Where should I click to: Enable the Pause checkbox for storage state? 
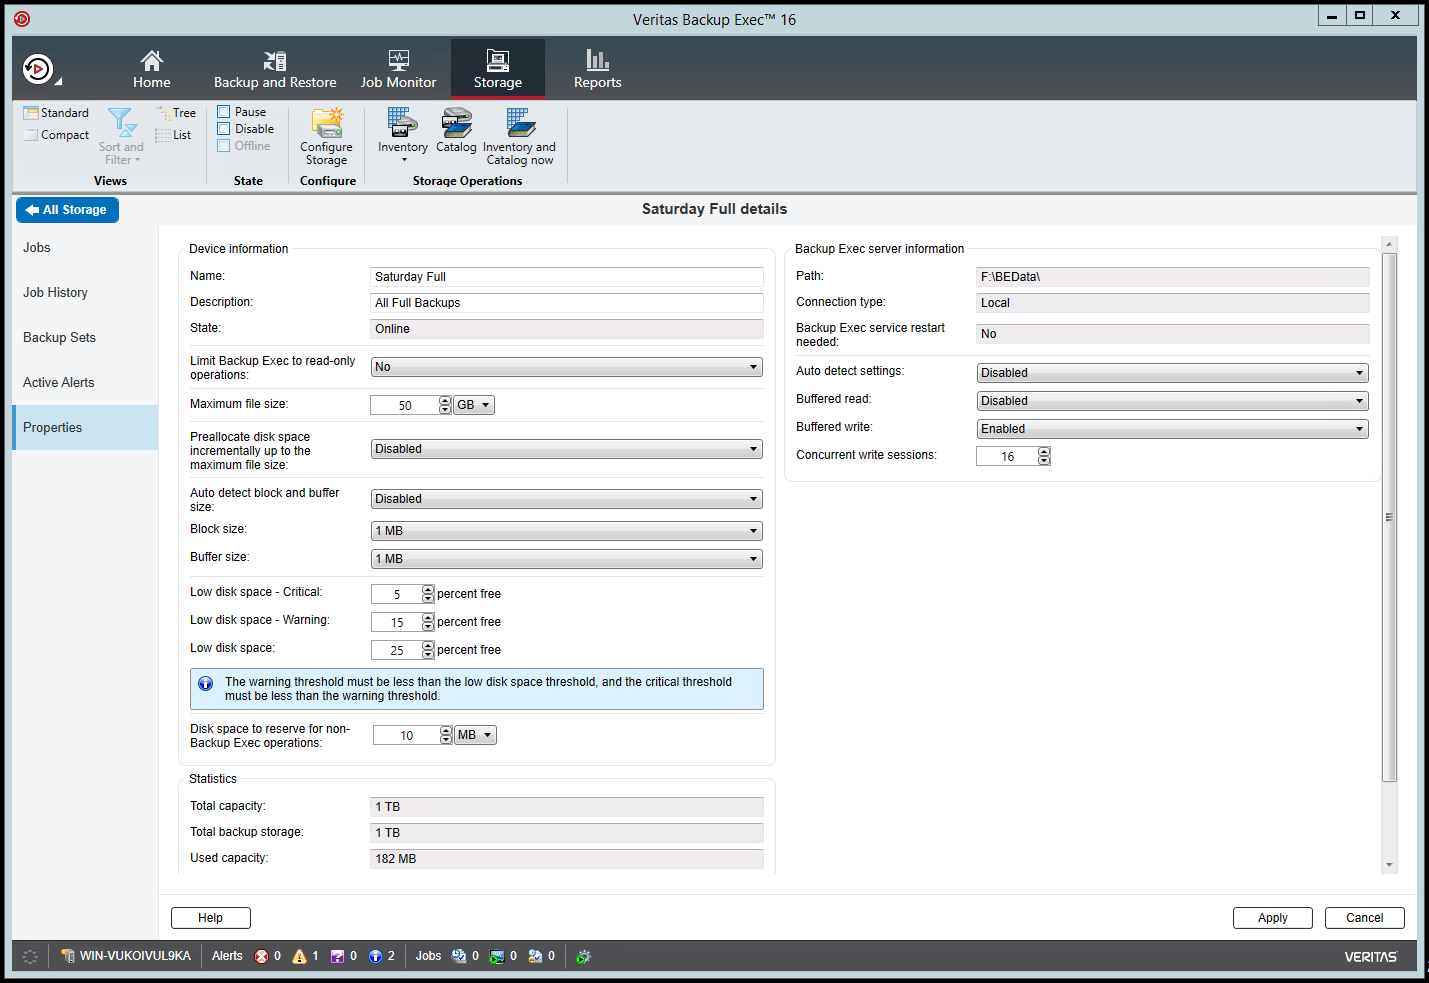pos(224,111)
